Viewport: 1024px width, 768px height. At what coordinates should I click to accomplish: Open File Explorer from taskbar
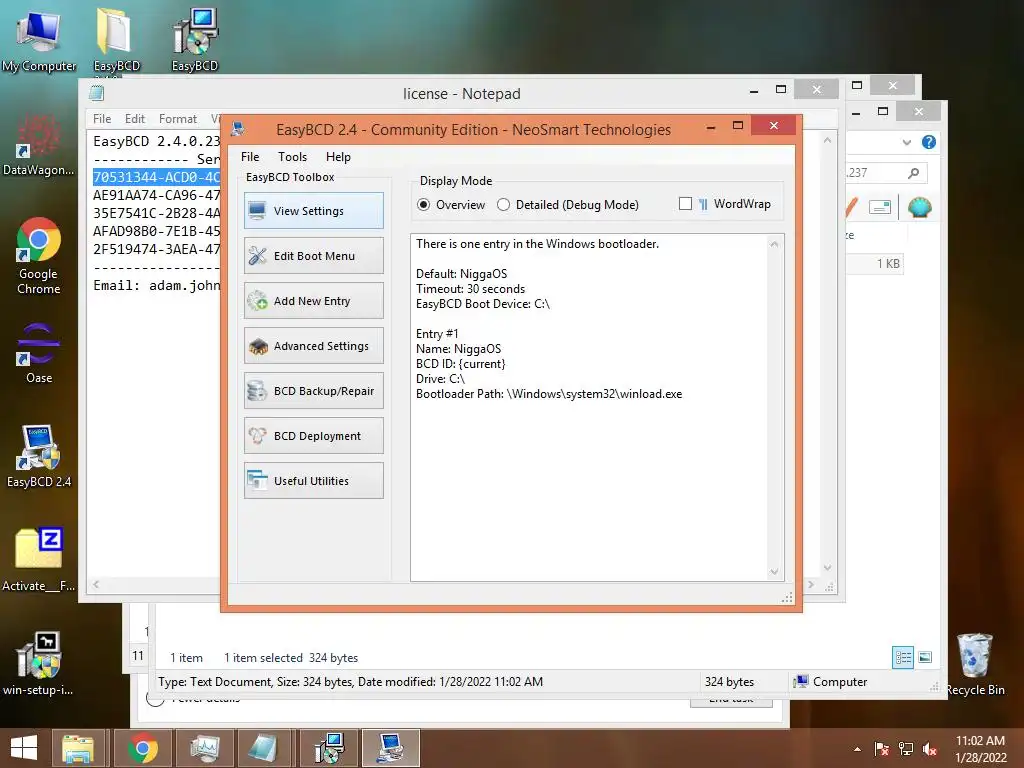pyautogui.click(x=78, y=748)
